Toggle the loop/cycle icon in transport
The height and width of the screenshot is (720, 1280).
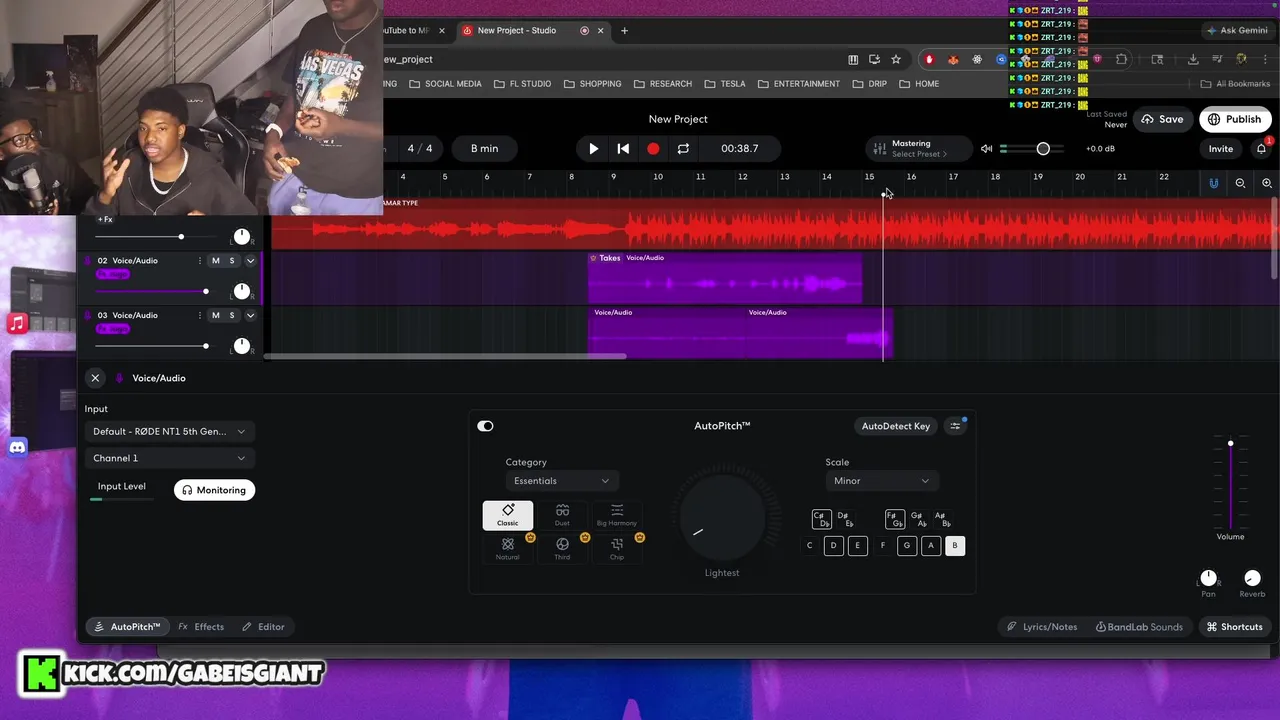pos(683,148)
